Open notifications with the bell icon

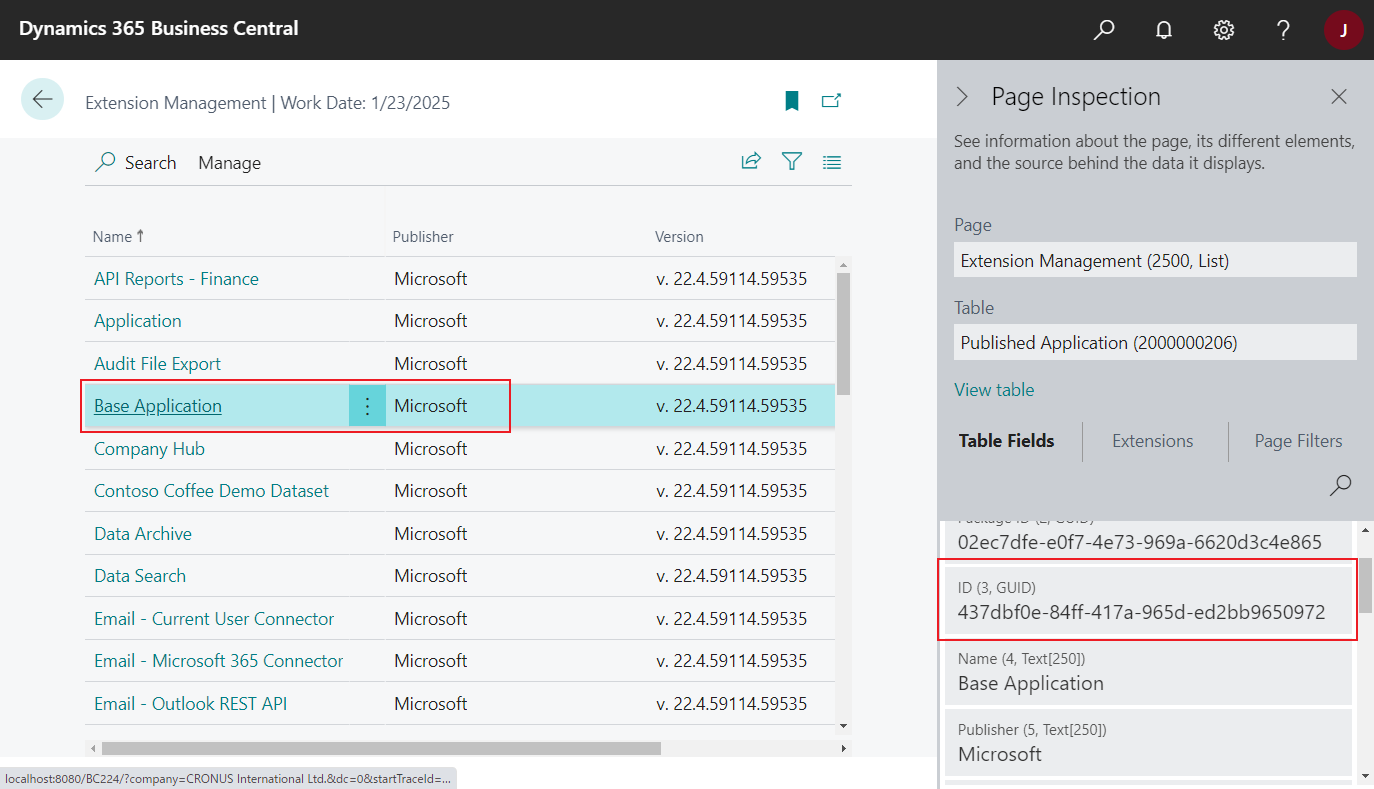(1163, 29)
